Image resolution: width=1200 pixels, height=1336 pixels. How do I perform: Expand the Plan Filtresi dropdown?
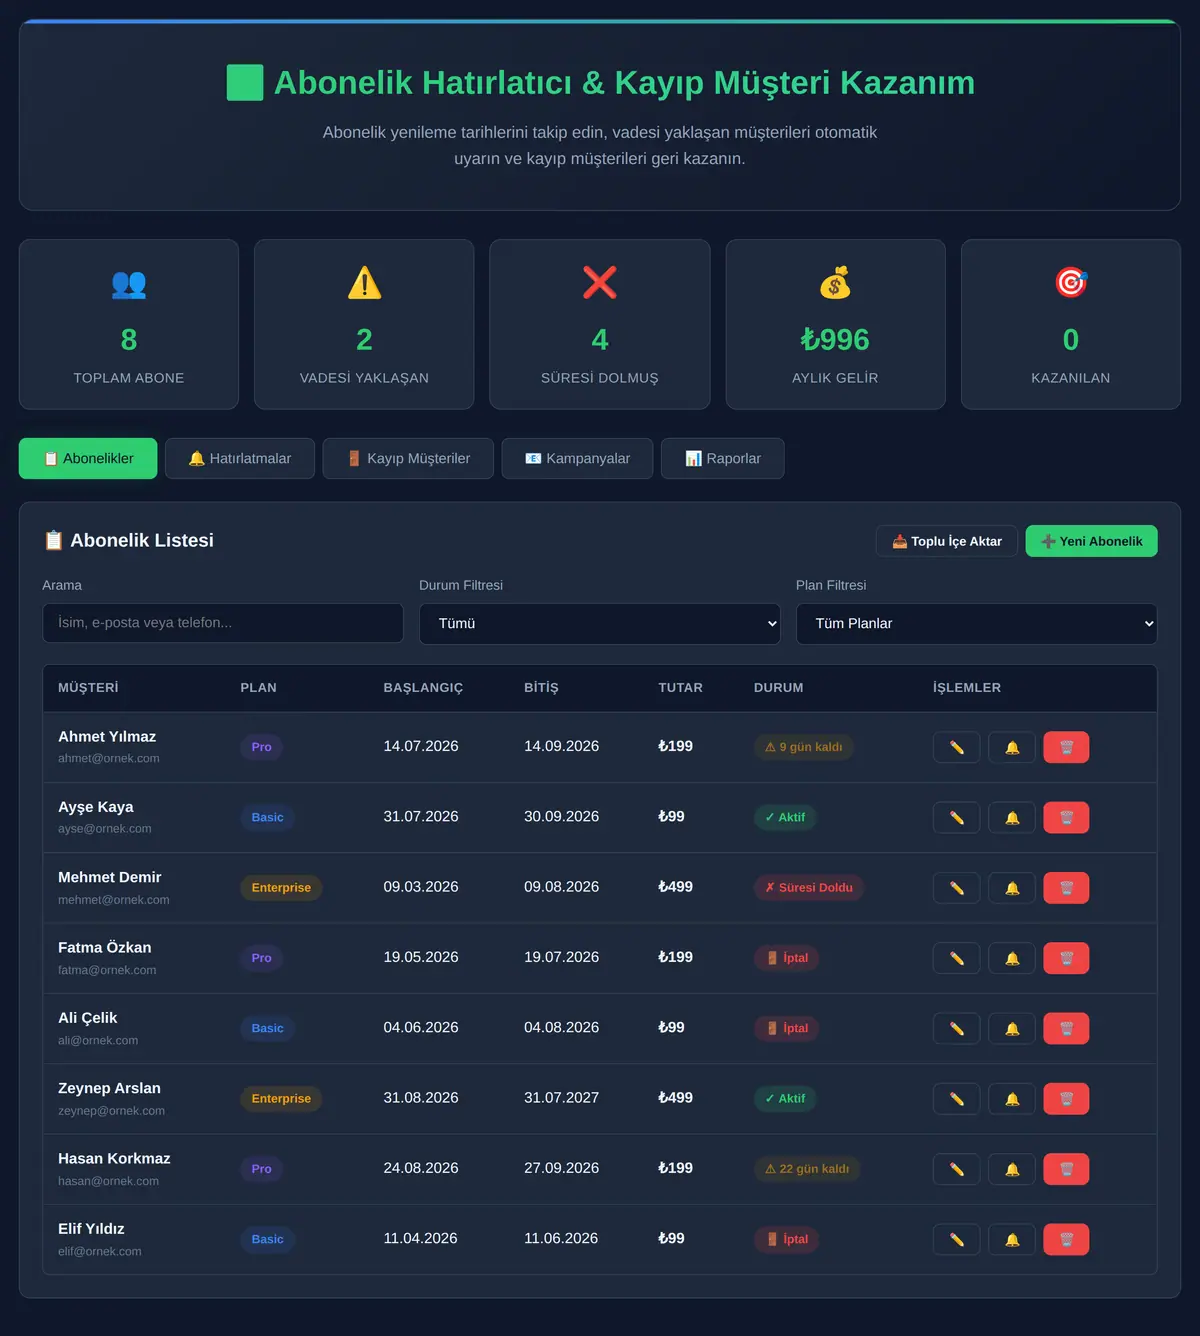pyautogui.click(x=976, y=623)
